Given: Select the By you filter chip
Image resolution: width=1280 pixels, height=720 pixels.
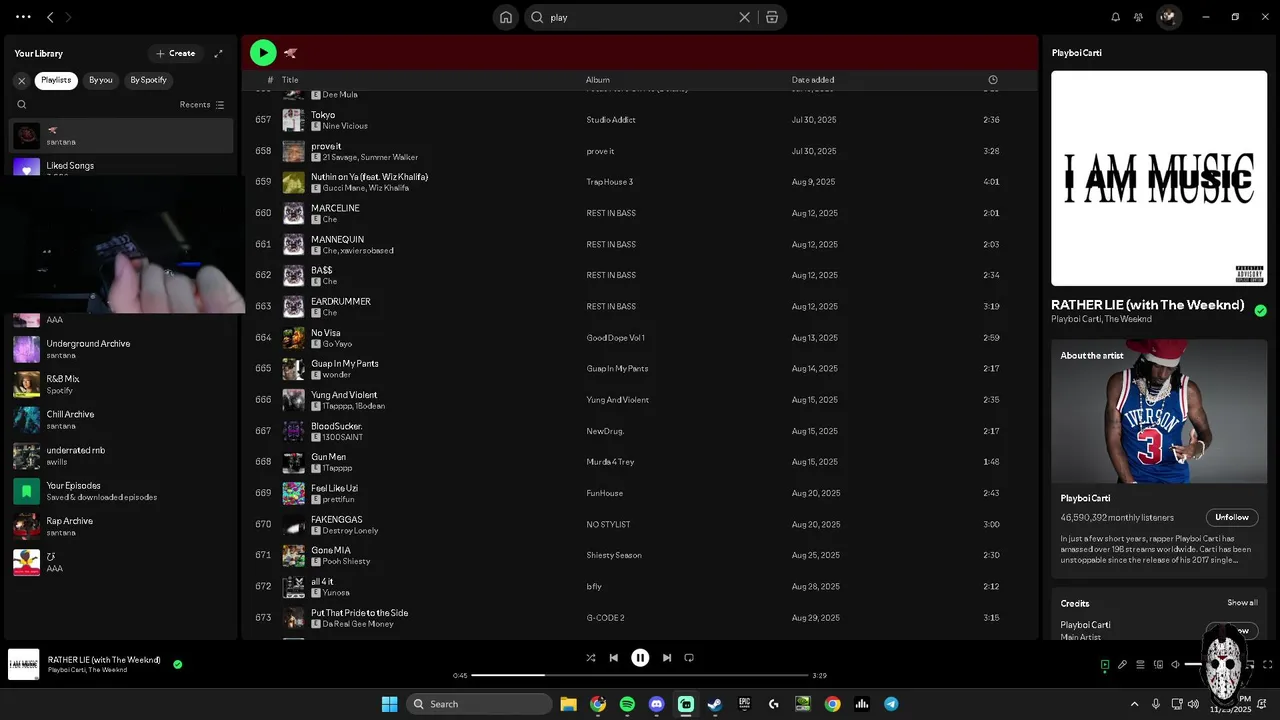Looking at the screenshot, I should [x=100, y=80].
